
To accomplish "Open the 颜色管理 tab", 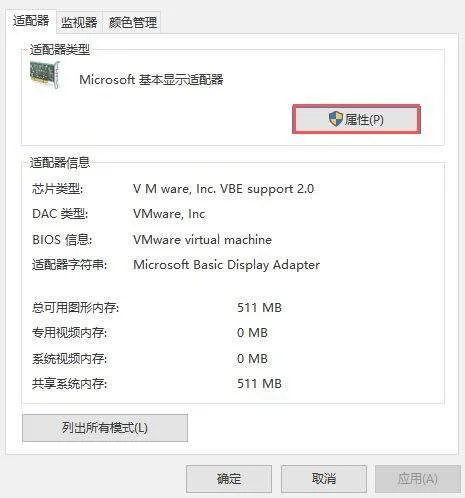I will pyautogui.click(x=133, y=23).
